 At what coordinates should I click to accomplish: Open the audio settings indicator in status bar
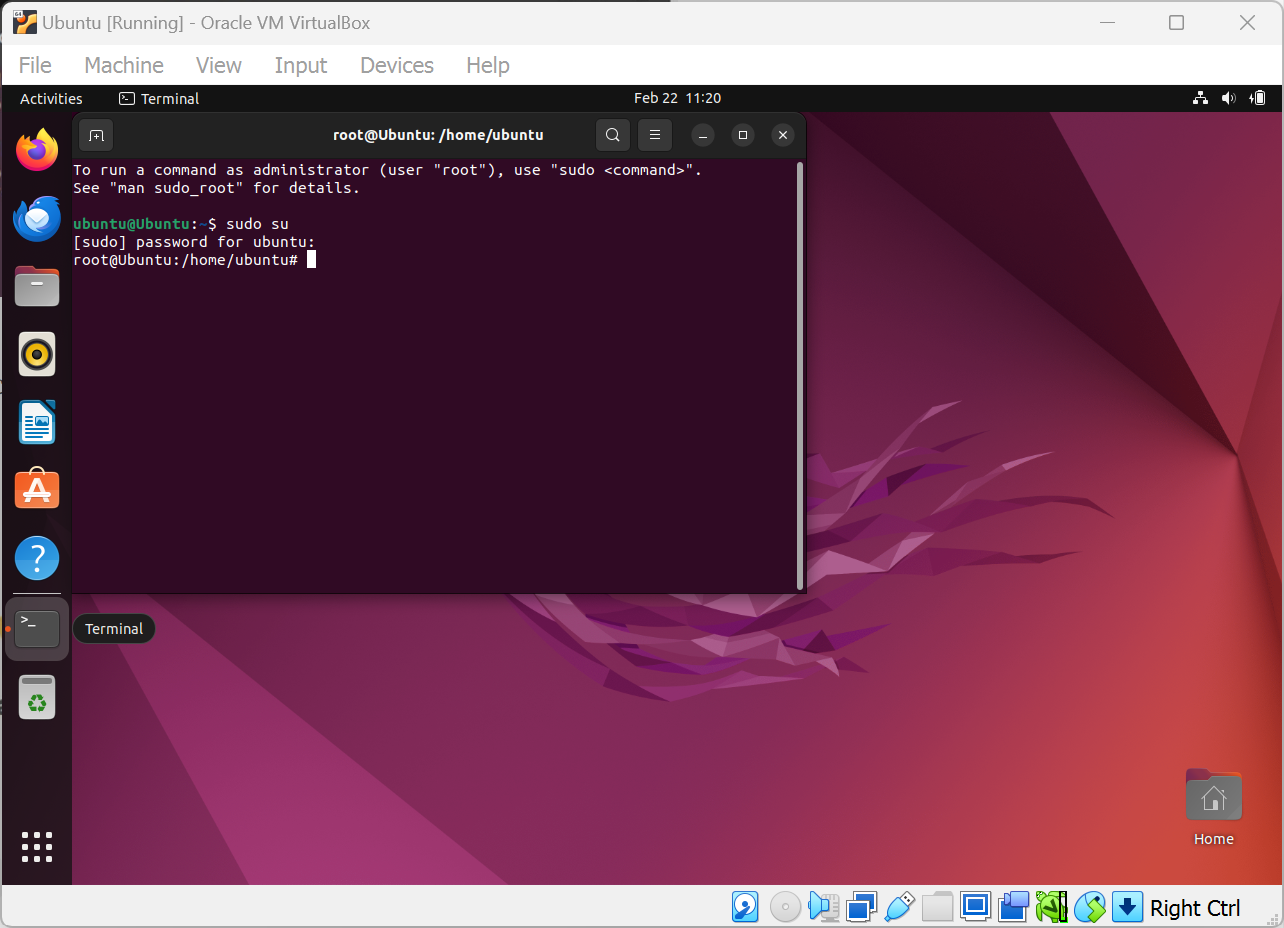[823, 907]
